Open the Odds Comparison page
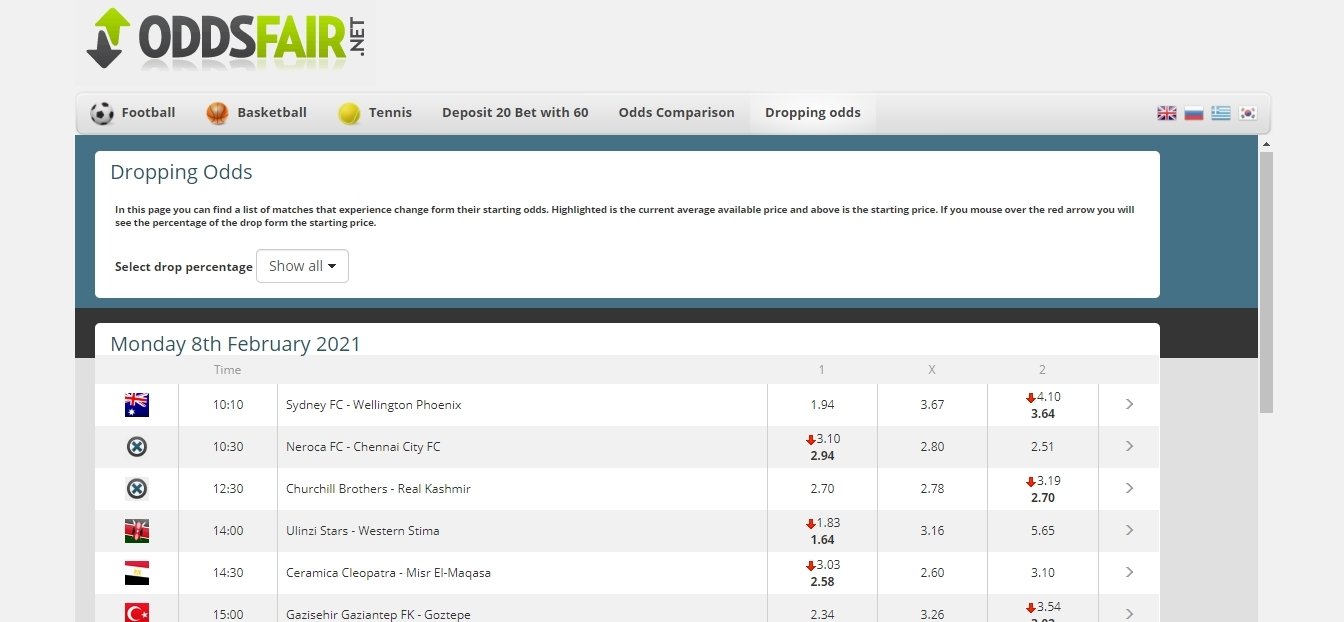Screen dimensions: 1344x622 (676, 113)
